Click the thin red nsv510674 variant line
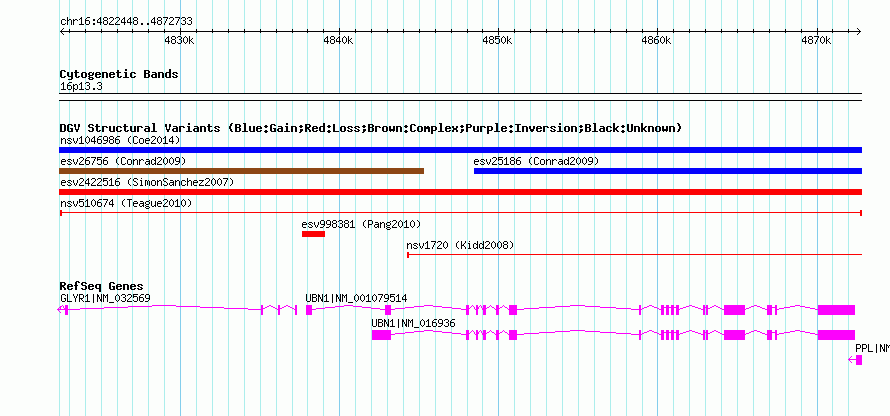This screenshot has height=416, width=890. [460, 213]
